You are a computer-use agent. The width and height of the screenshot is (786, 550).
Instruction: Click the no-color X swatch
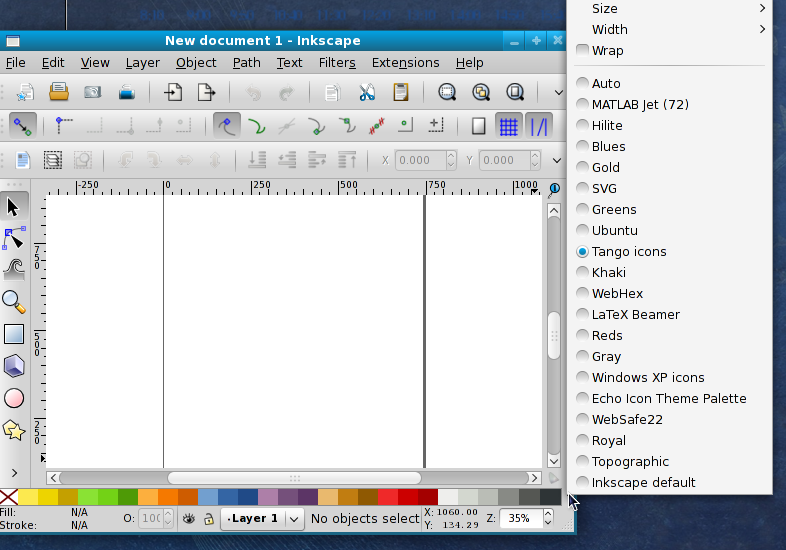[x=9, y=497]
